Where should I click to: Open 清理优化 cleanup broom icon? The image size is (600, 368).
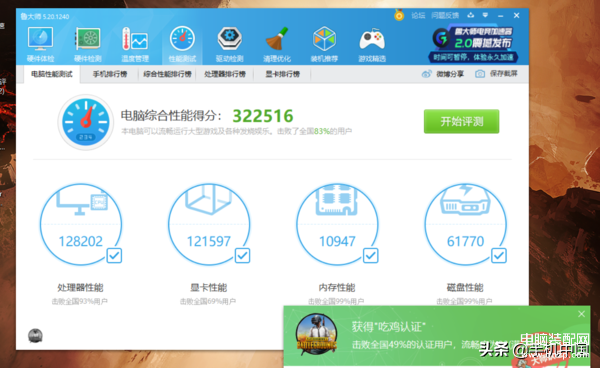[277, 39]
